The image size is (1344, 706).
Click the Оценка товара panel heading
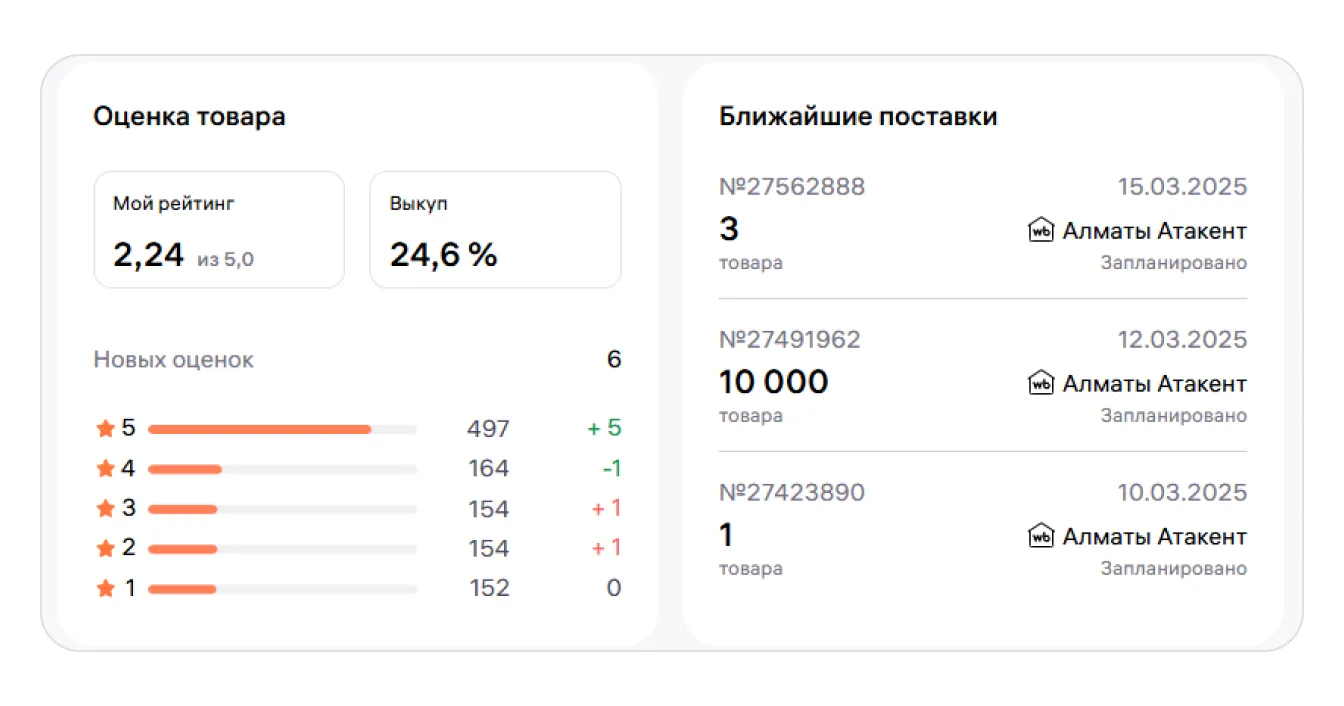coord(189,117)
